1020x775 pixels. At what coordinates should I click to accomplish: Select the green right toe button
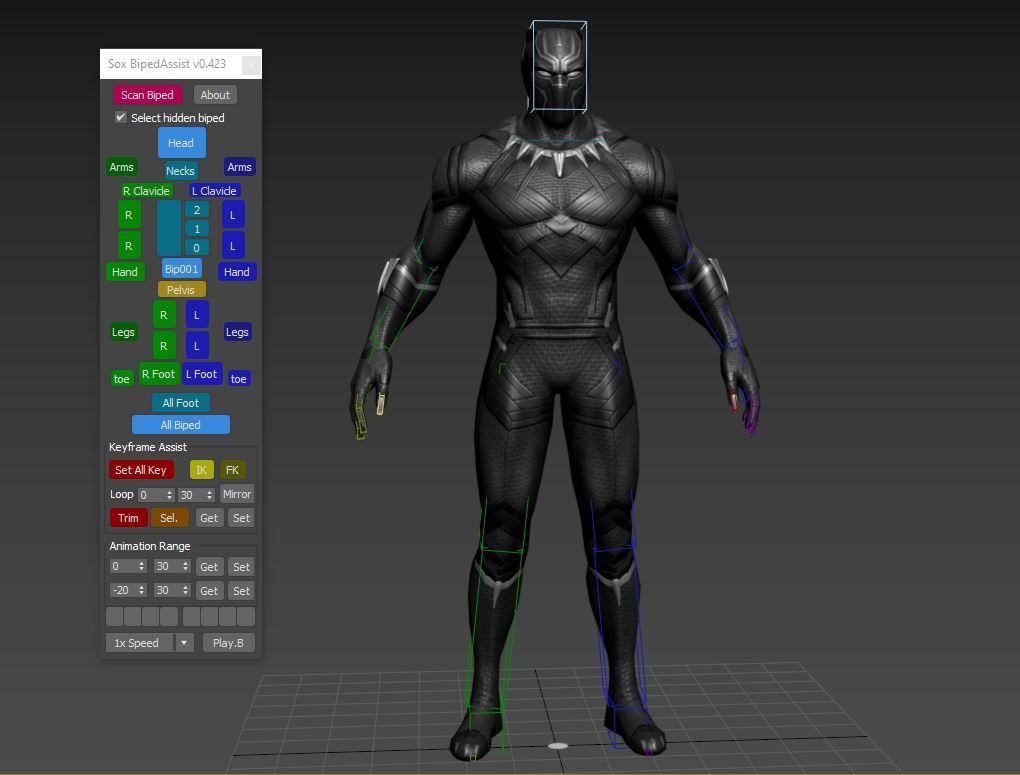point(122,379)
